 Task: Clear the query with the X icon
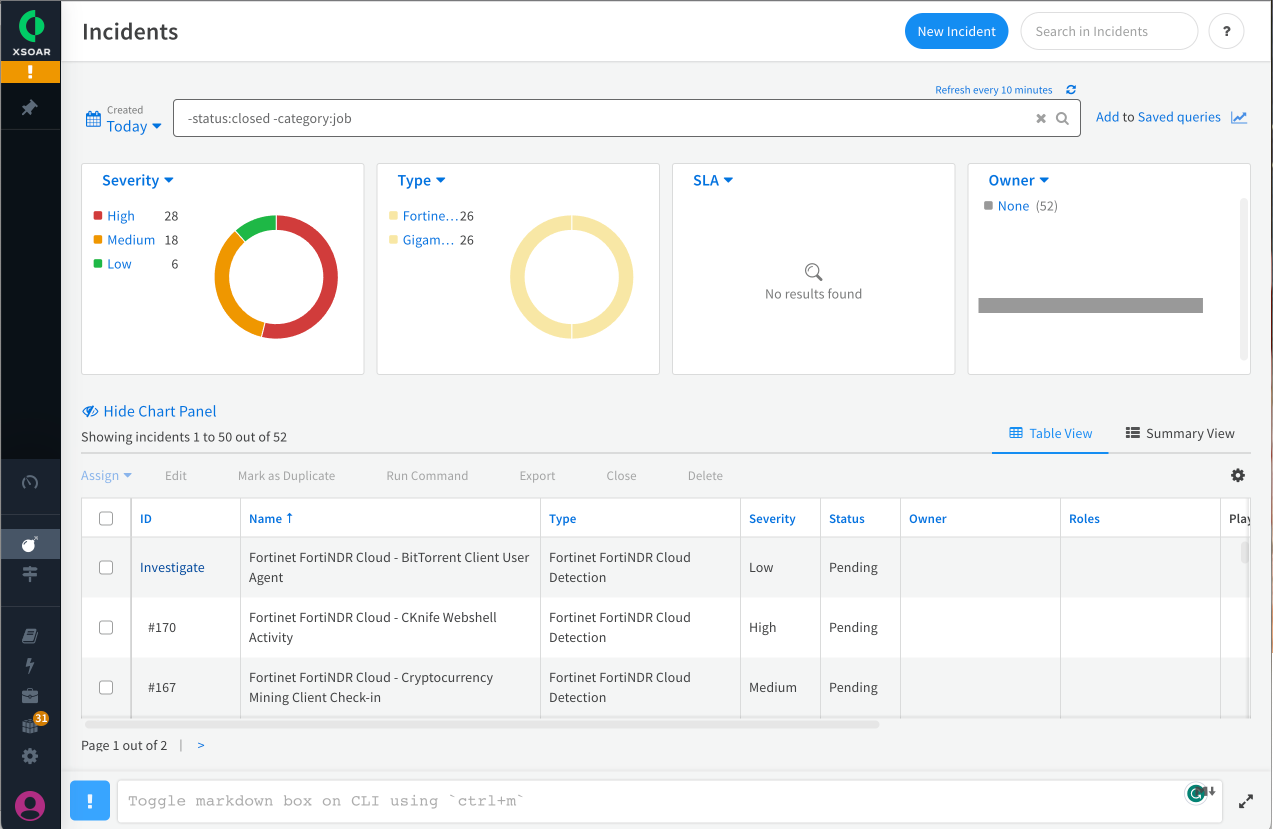point(1041,118)
